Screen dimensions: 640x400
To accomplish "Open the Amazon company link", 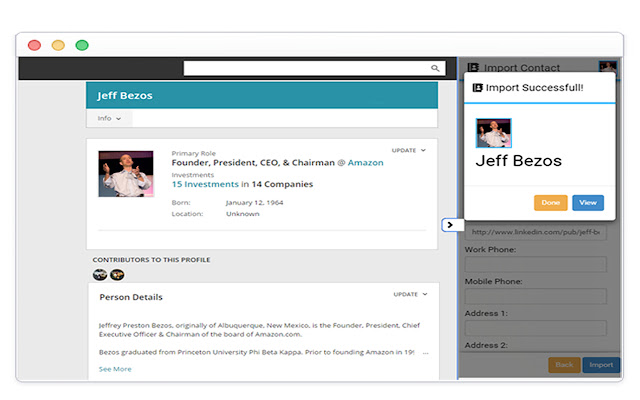I will 365,163.
